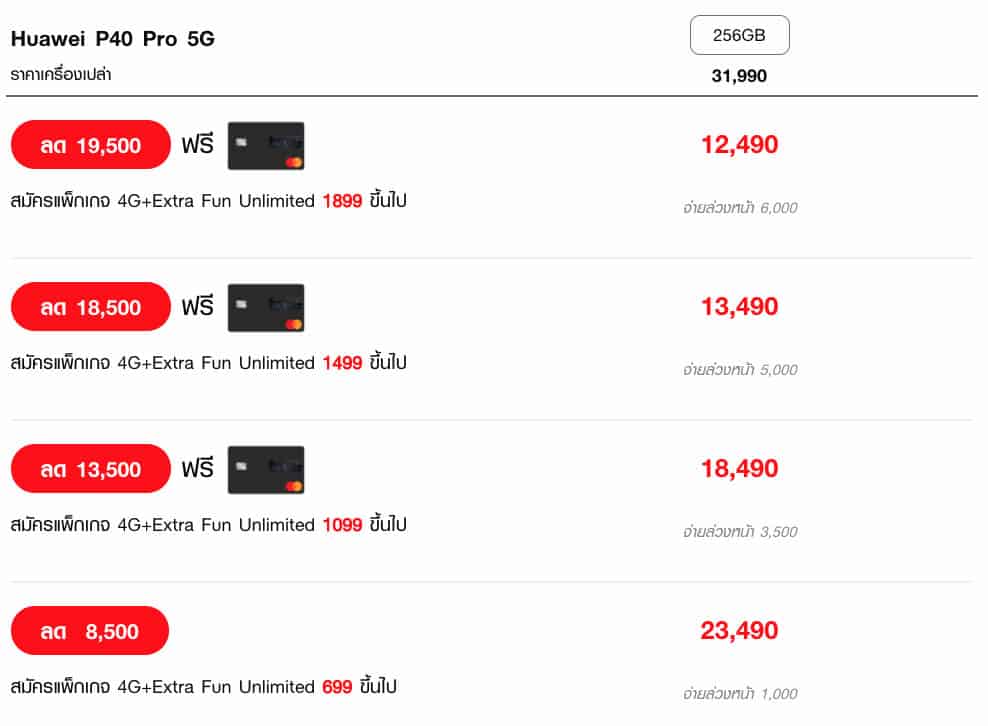Select the 256GB storage option
The height and width of the screenshot is (726, 988).
click(x=739, y=36)
